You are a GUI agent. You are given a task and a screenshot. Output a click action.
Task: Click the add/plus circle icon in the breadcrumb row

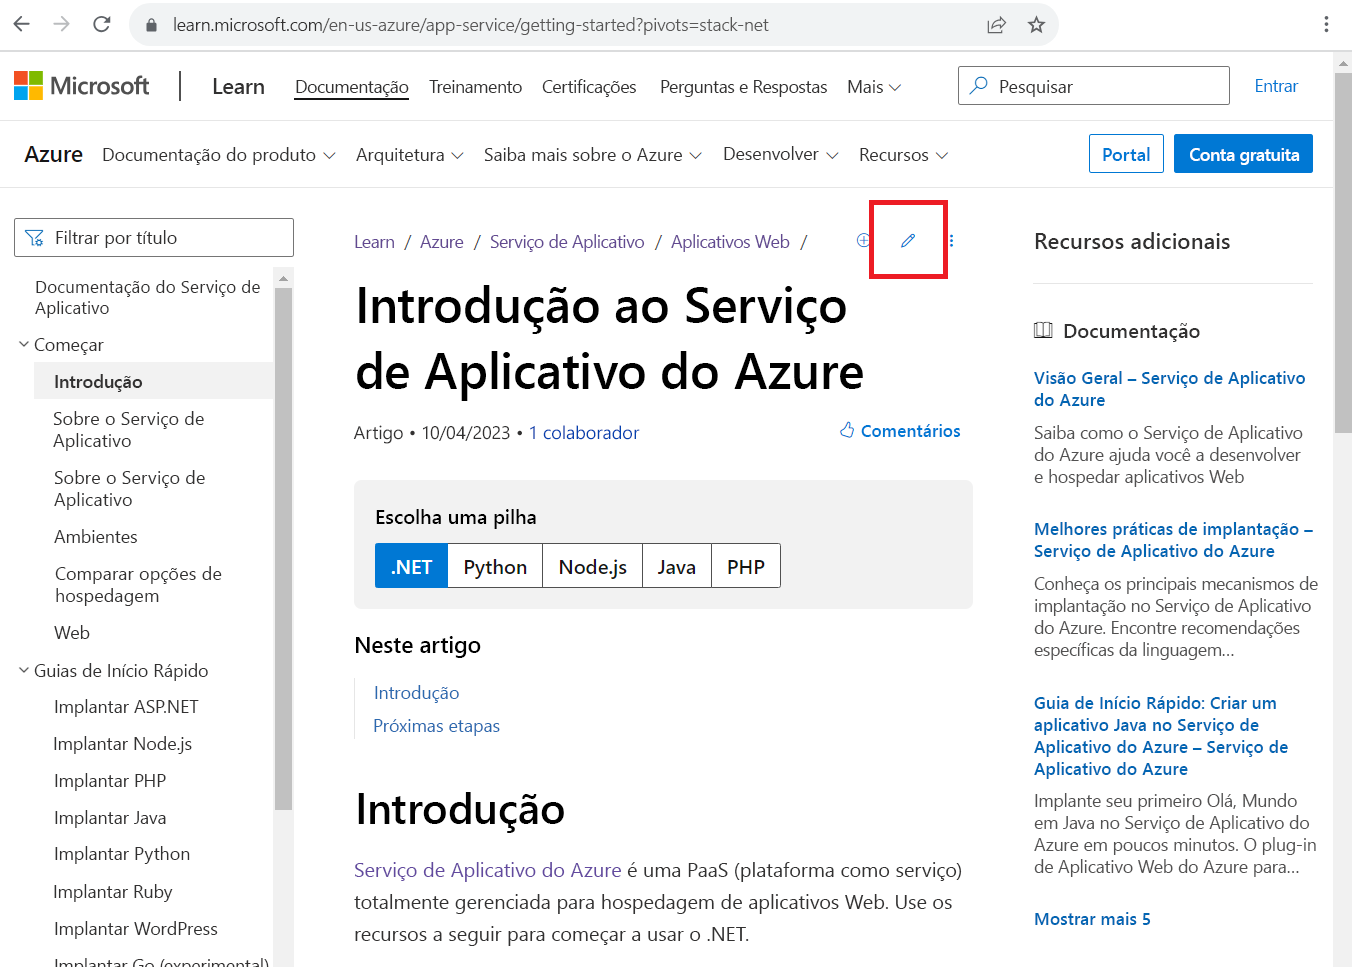[x=862, y=240]
